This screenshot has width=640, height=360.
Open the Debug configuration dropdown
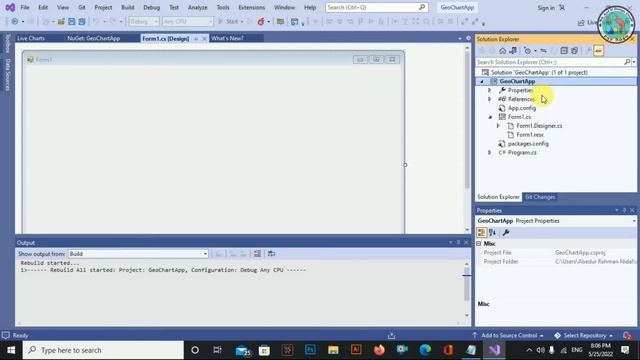[144, 21]
